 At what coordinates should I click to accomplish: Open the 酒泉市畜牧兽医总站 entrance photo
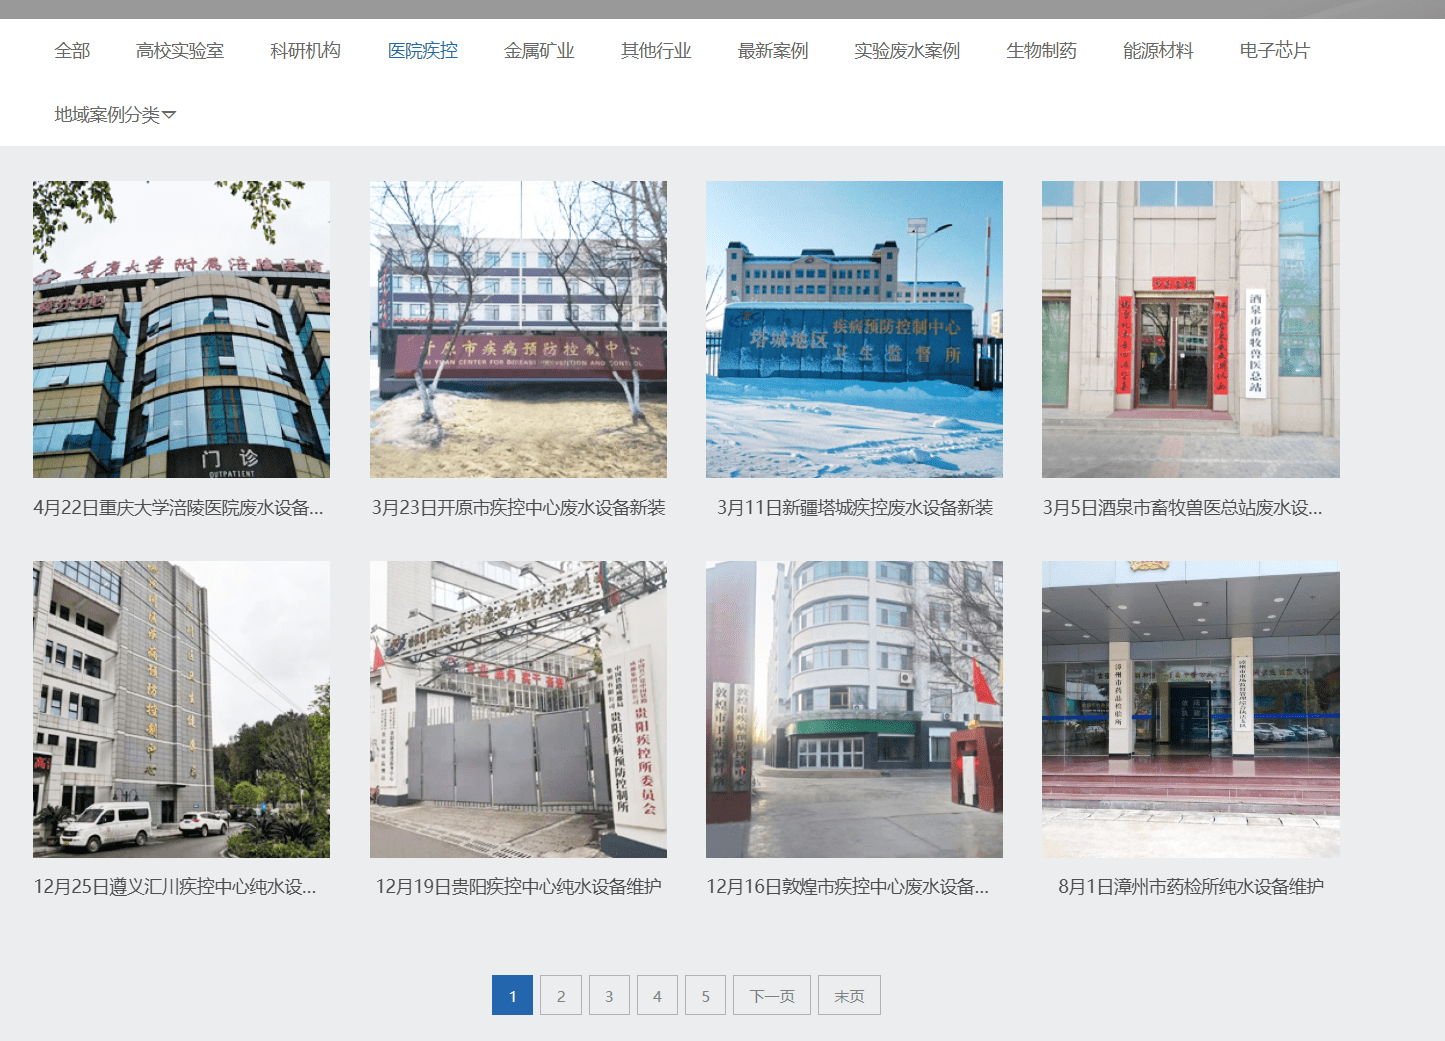tap(1190, 329)
